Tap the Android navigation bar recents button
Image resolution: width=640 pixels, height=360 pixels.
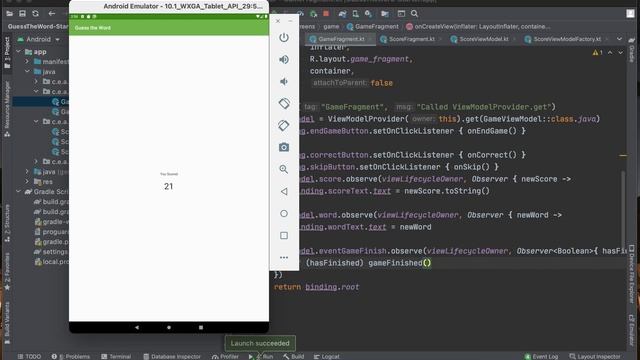[201, 327]
